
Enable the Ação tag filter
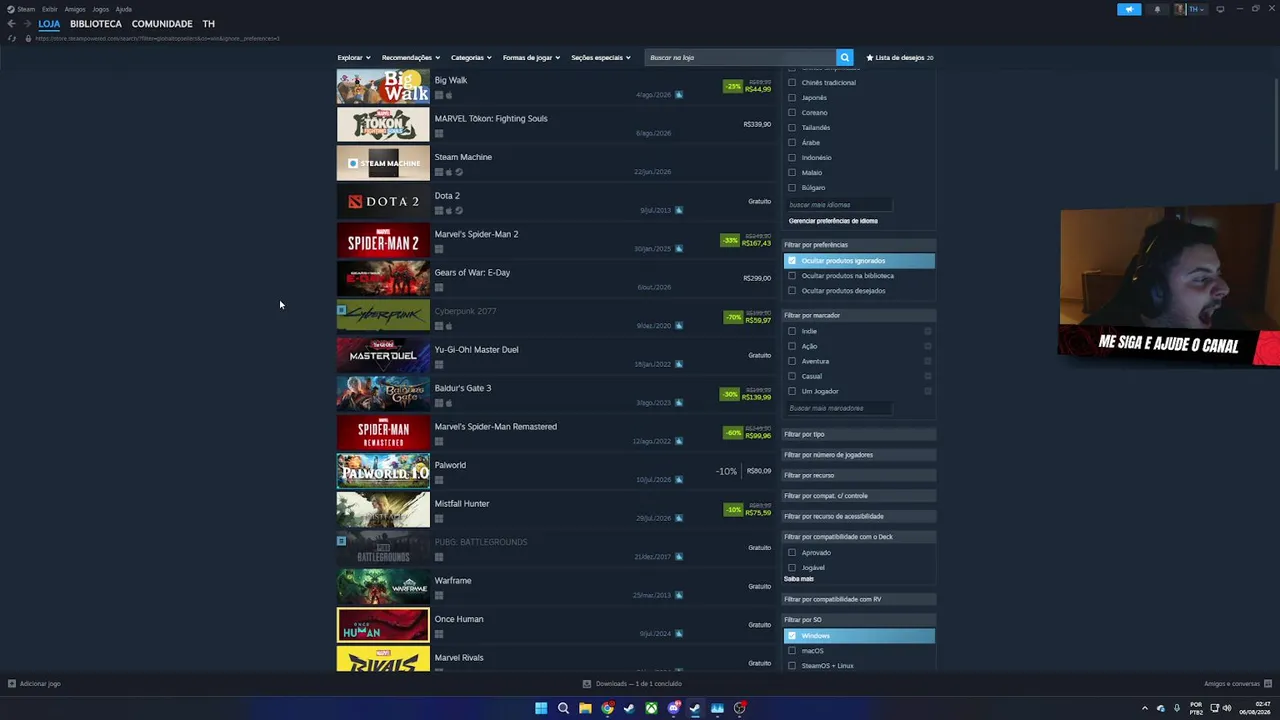(x=792, y=346)
